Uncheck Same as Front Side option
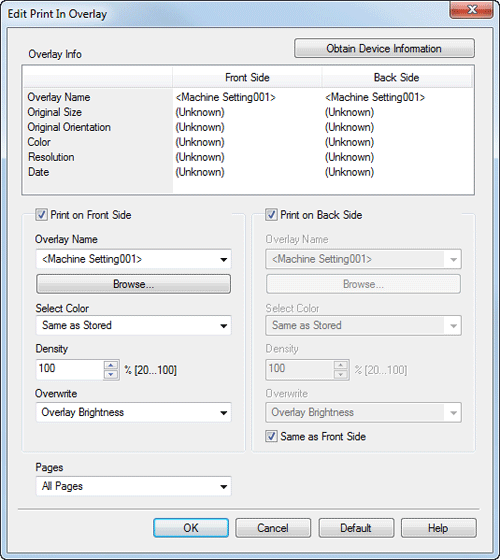This screenshot has width=500, height=560. coord(271,436)
